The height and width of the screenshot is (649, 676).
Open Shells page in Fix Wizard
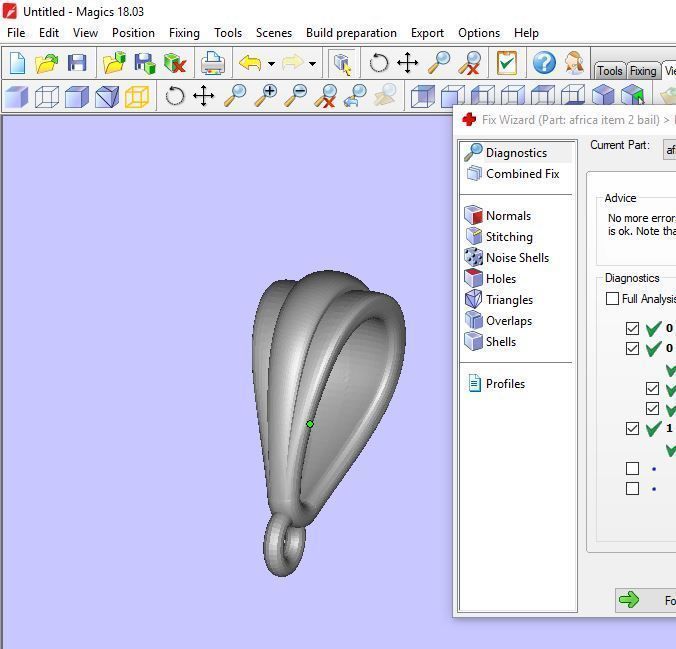[x=490, y=341]
